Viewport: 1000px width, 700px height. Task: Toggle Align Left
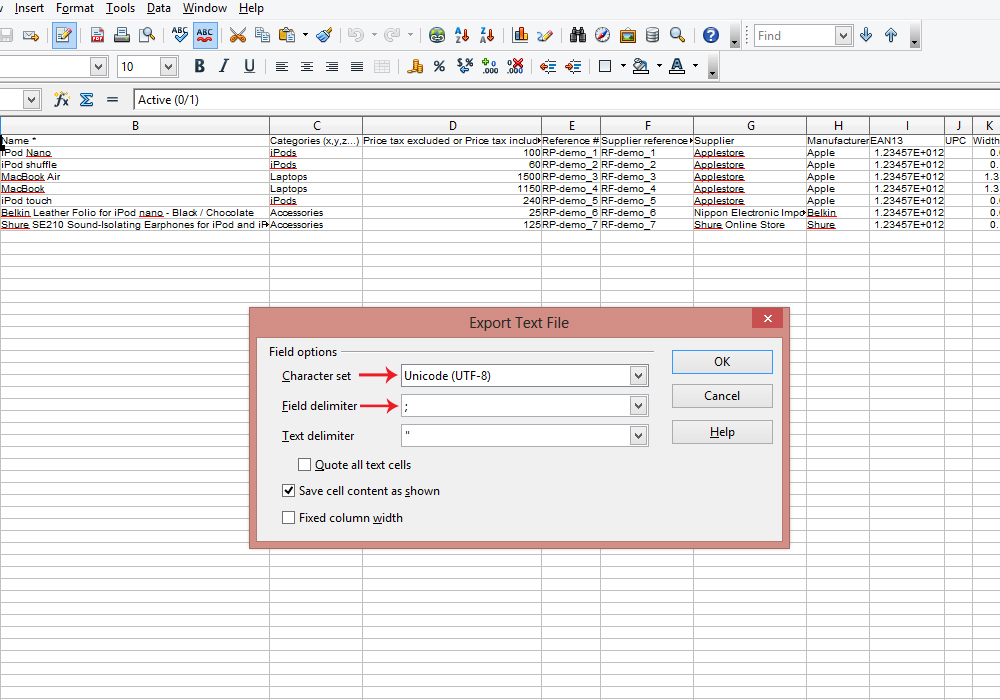click(281, 66)
